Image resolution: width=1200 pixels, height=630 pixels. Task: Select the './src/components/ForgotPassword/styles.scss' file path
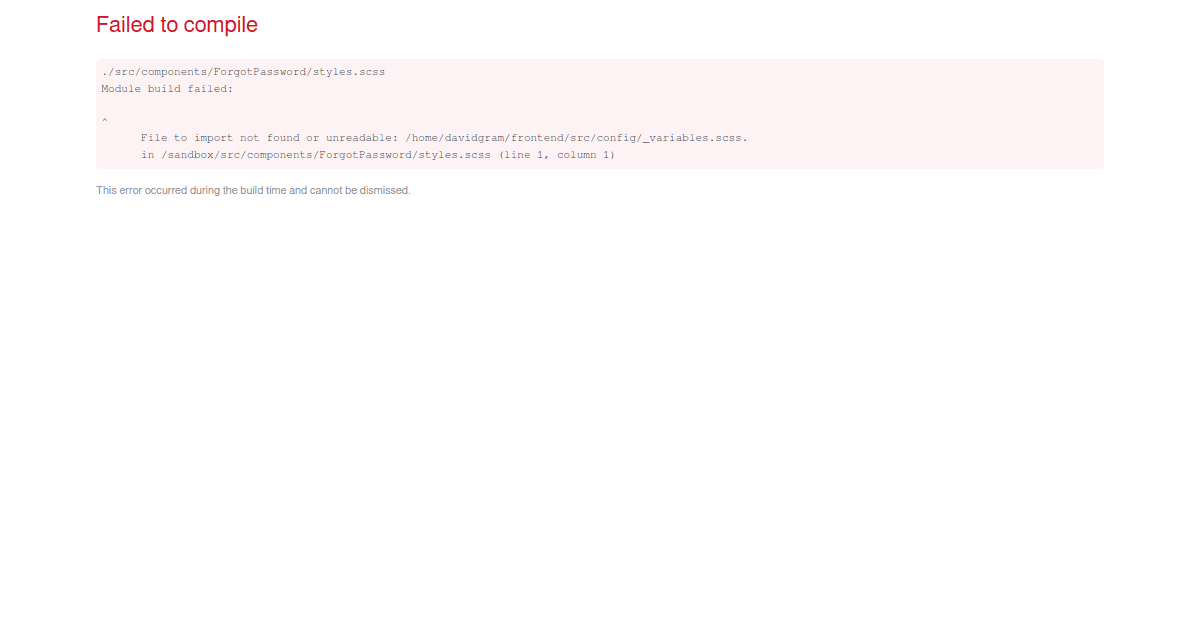click(x=242, y=71)
